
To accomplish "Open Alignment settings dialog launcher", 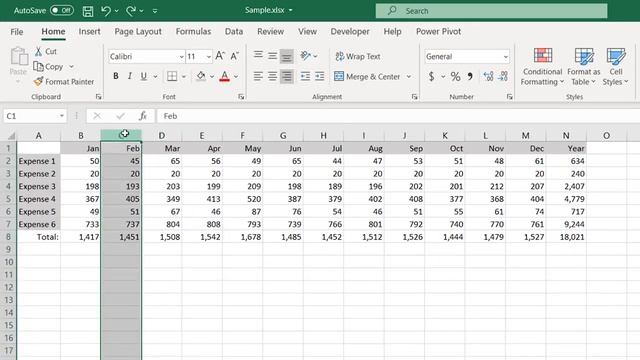I will [414, 97].
